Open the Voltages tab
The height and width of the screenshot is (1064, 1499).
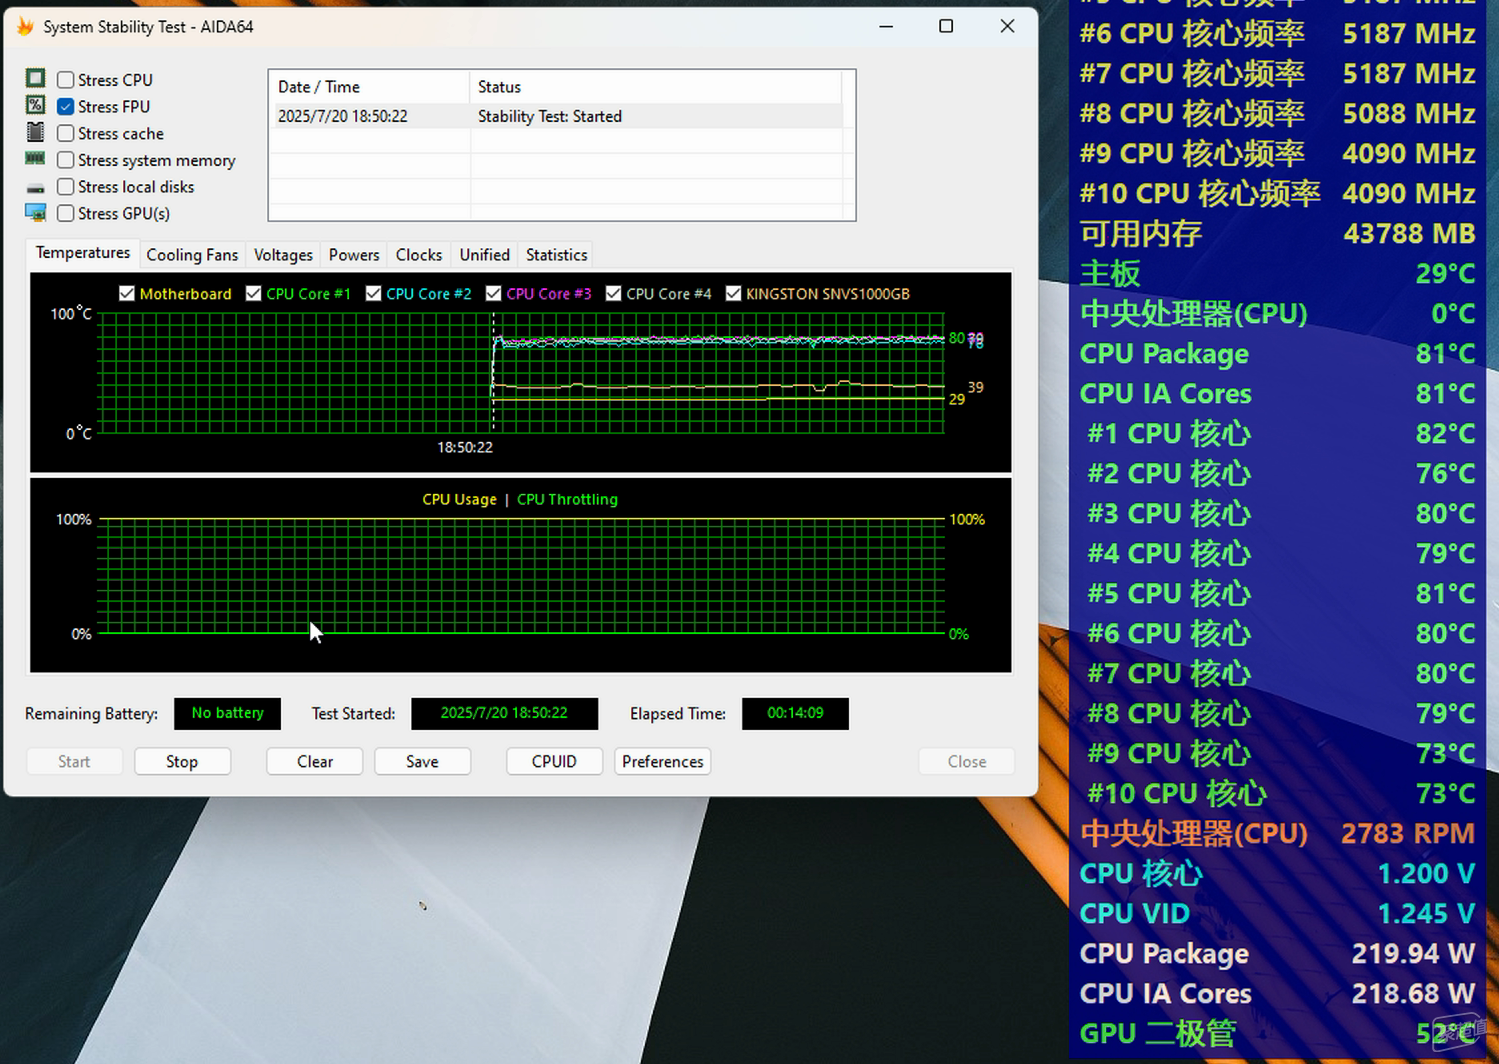(x=283, y=255)
